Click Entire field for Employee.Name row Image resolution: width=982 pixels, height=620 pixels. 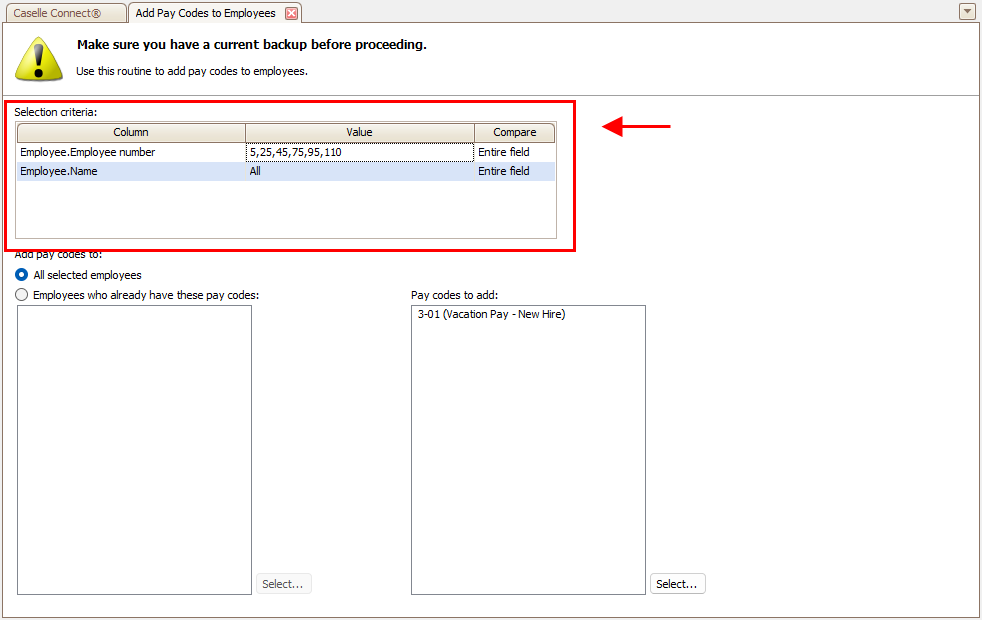tap(514, 171)
